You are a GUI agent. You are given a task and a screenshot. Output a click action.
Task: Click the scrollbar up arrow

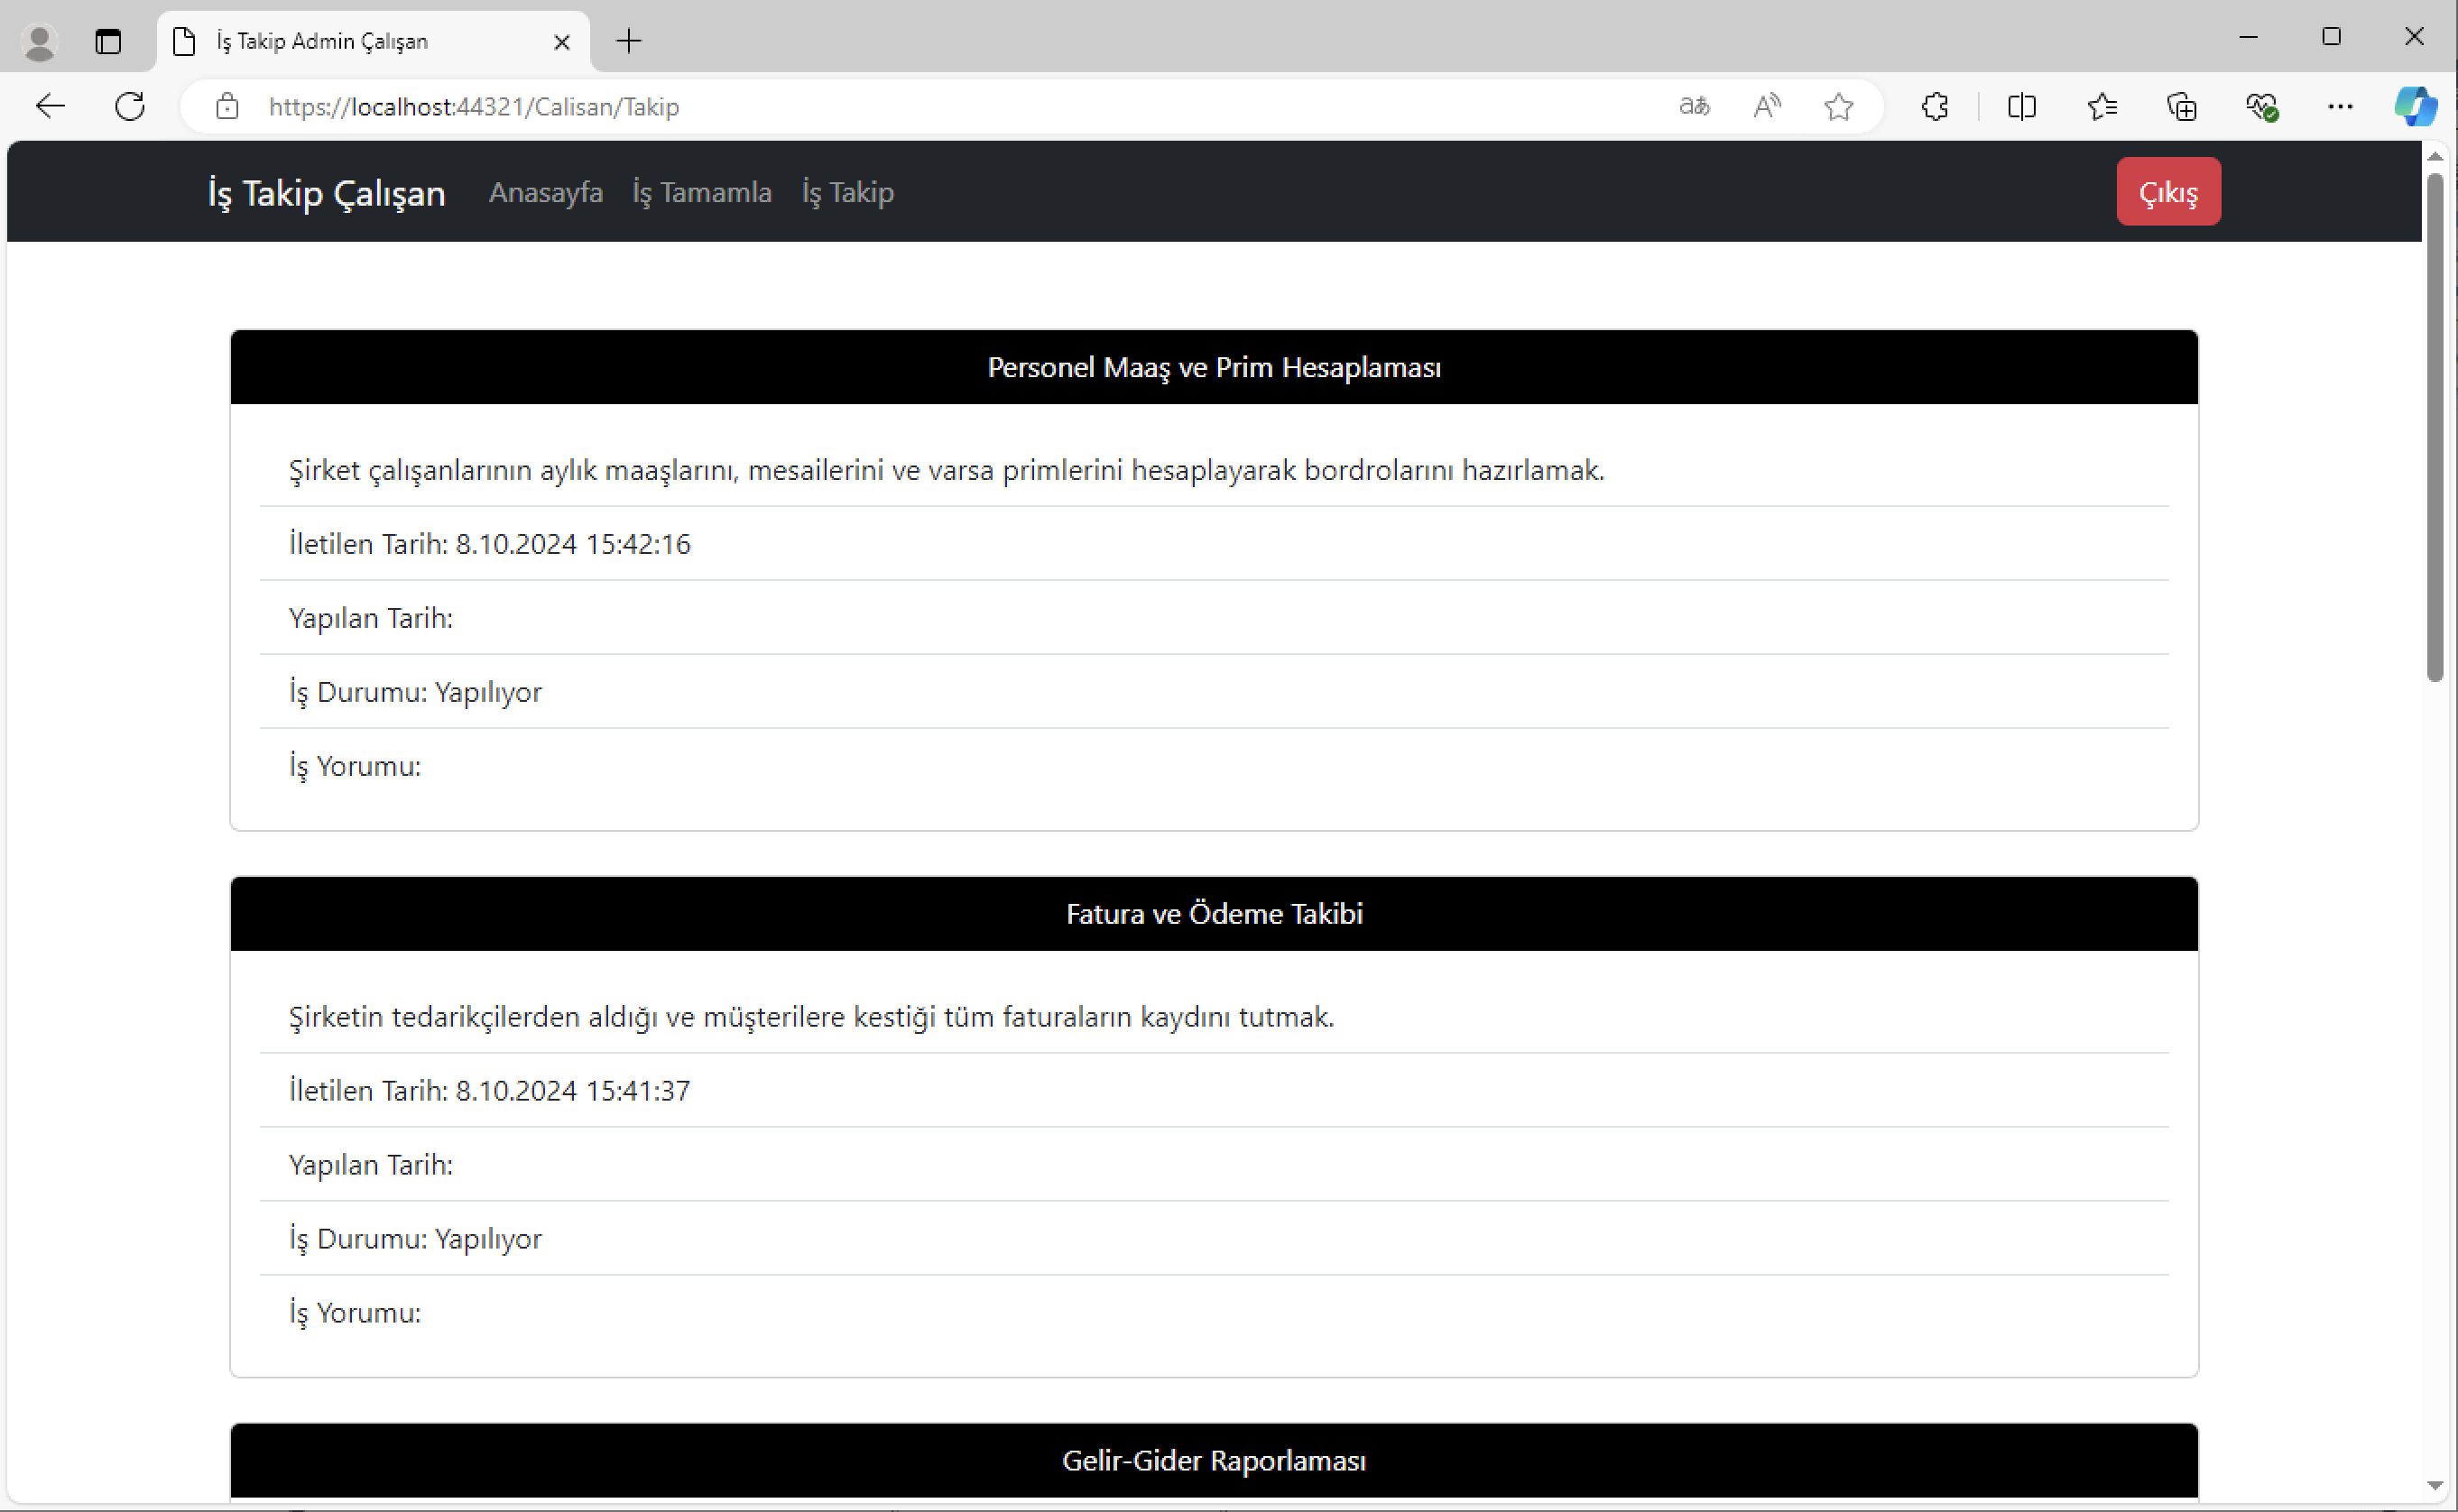[2435, 157]
